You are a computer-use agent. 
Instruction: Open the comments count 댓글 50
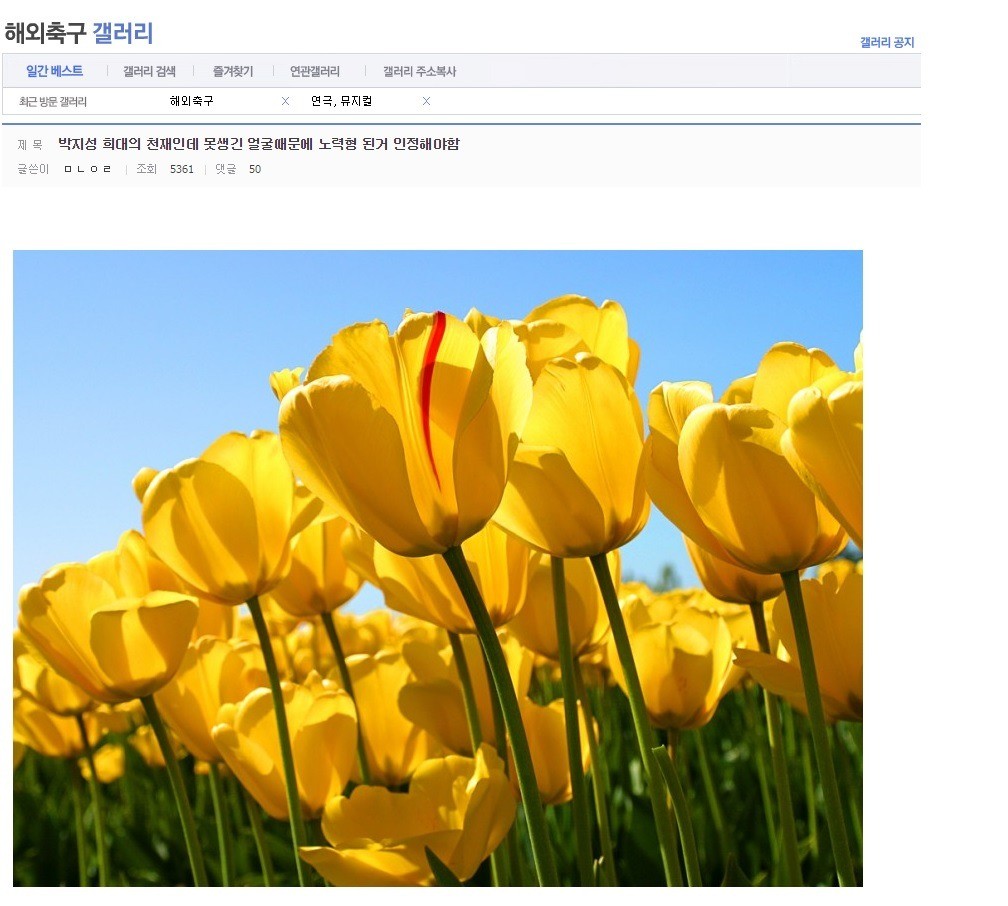pos(240,169)
